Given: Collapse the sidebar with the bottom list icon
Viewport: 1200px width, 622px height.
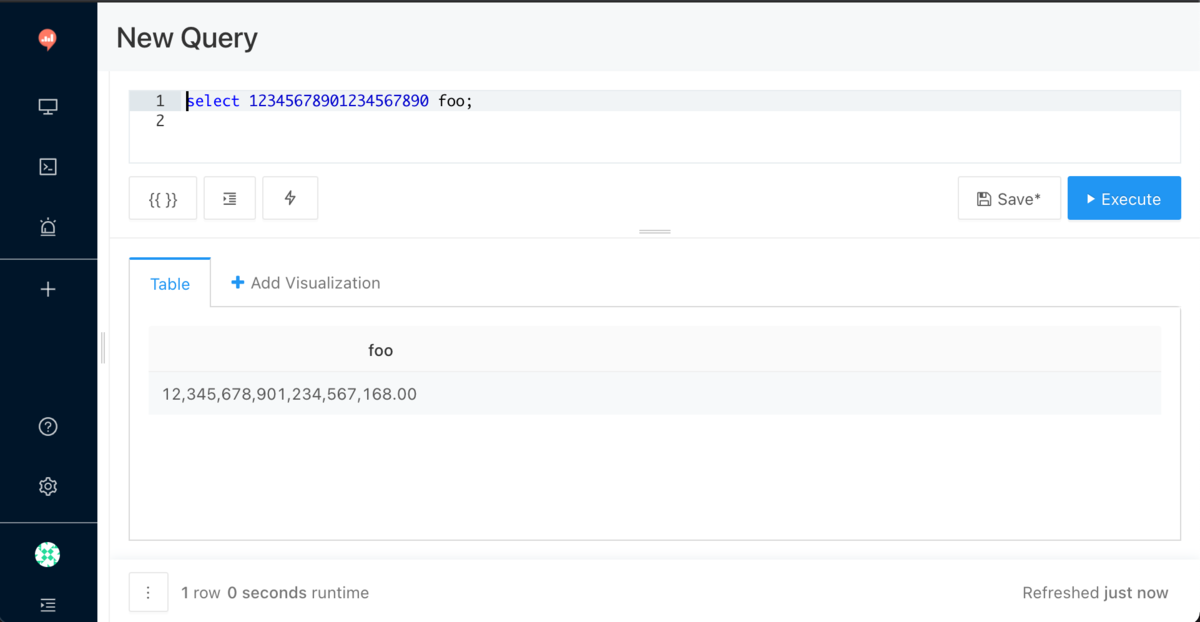Looking at the screenshot, I should [x=47, y=605].
